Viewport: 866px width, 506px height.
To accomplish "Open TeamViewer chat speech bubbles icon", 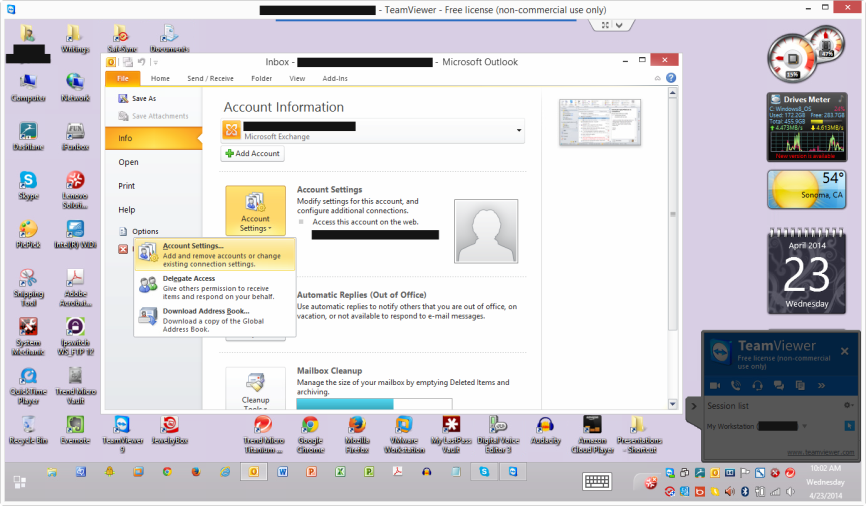I will tap(779, 385).
